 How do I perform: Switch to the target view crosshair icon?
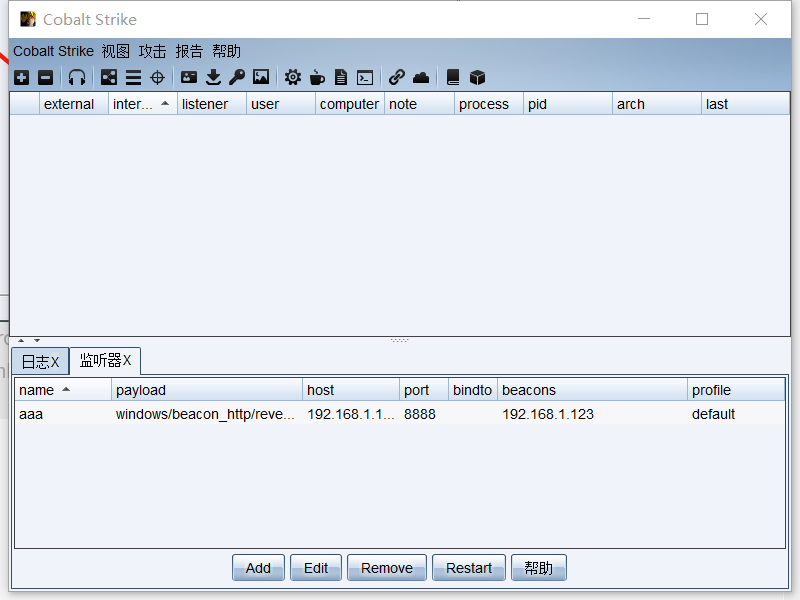pos(158,78)
